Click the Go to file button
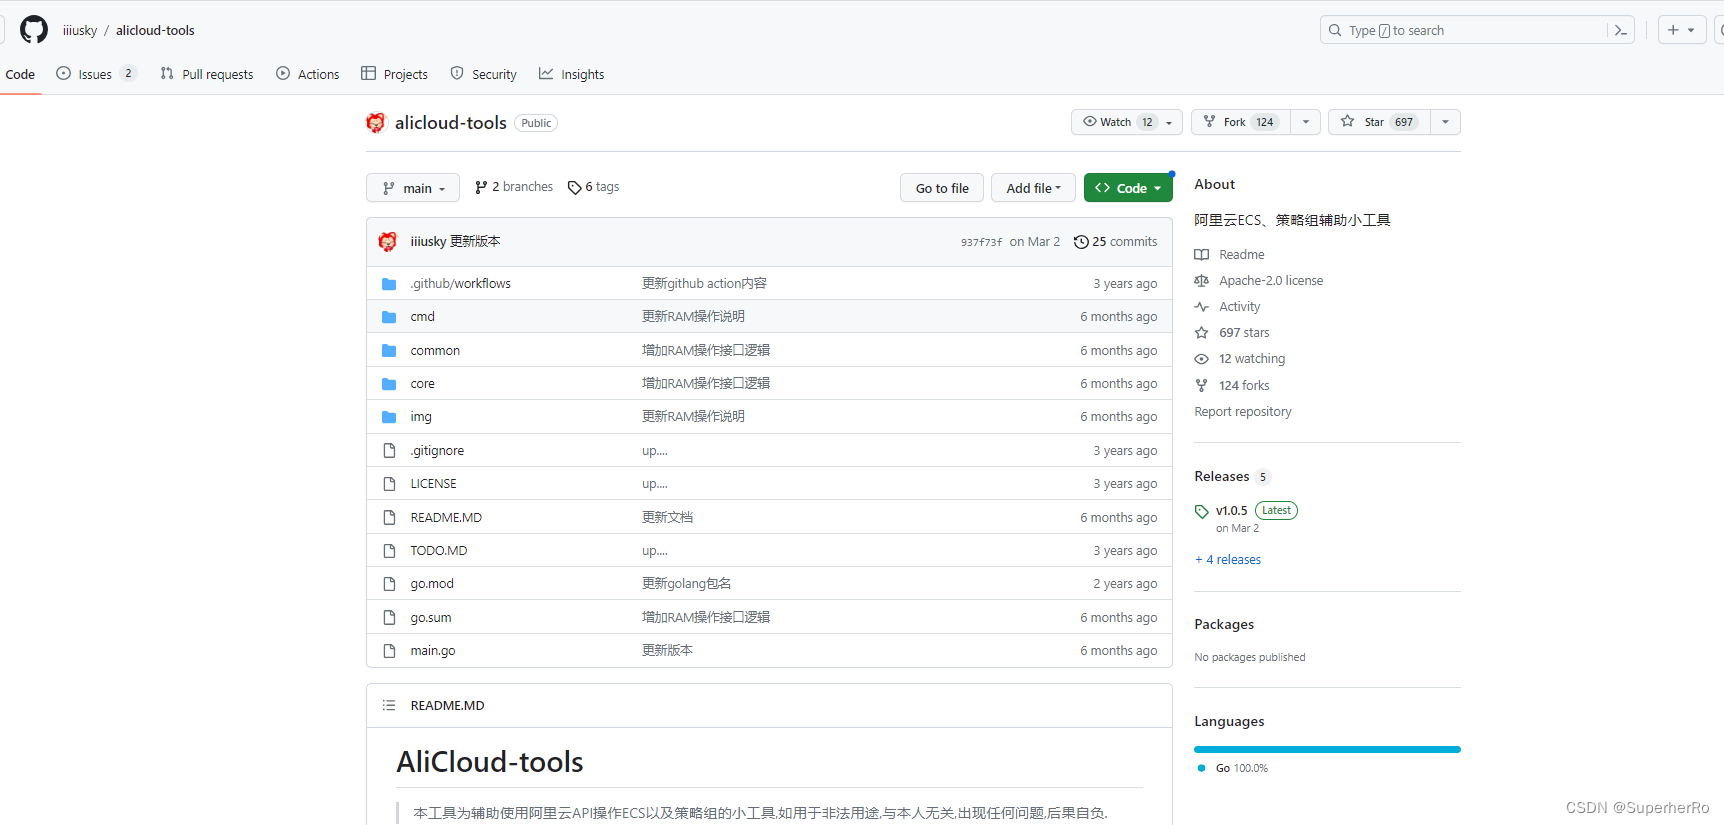 coord(942,188)
